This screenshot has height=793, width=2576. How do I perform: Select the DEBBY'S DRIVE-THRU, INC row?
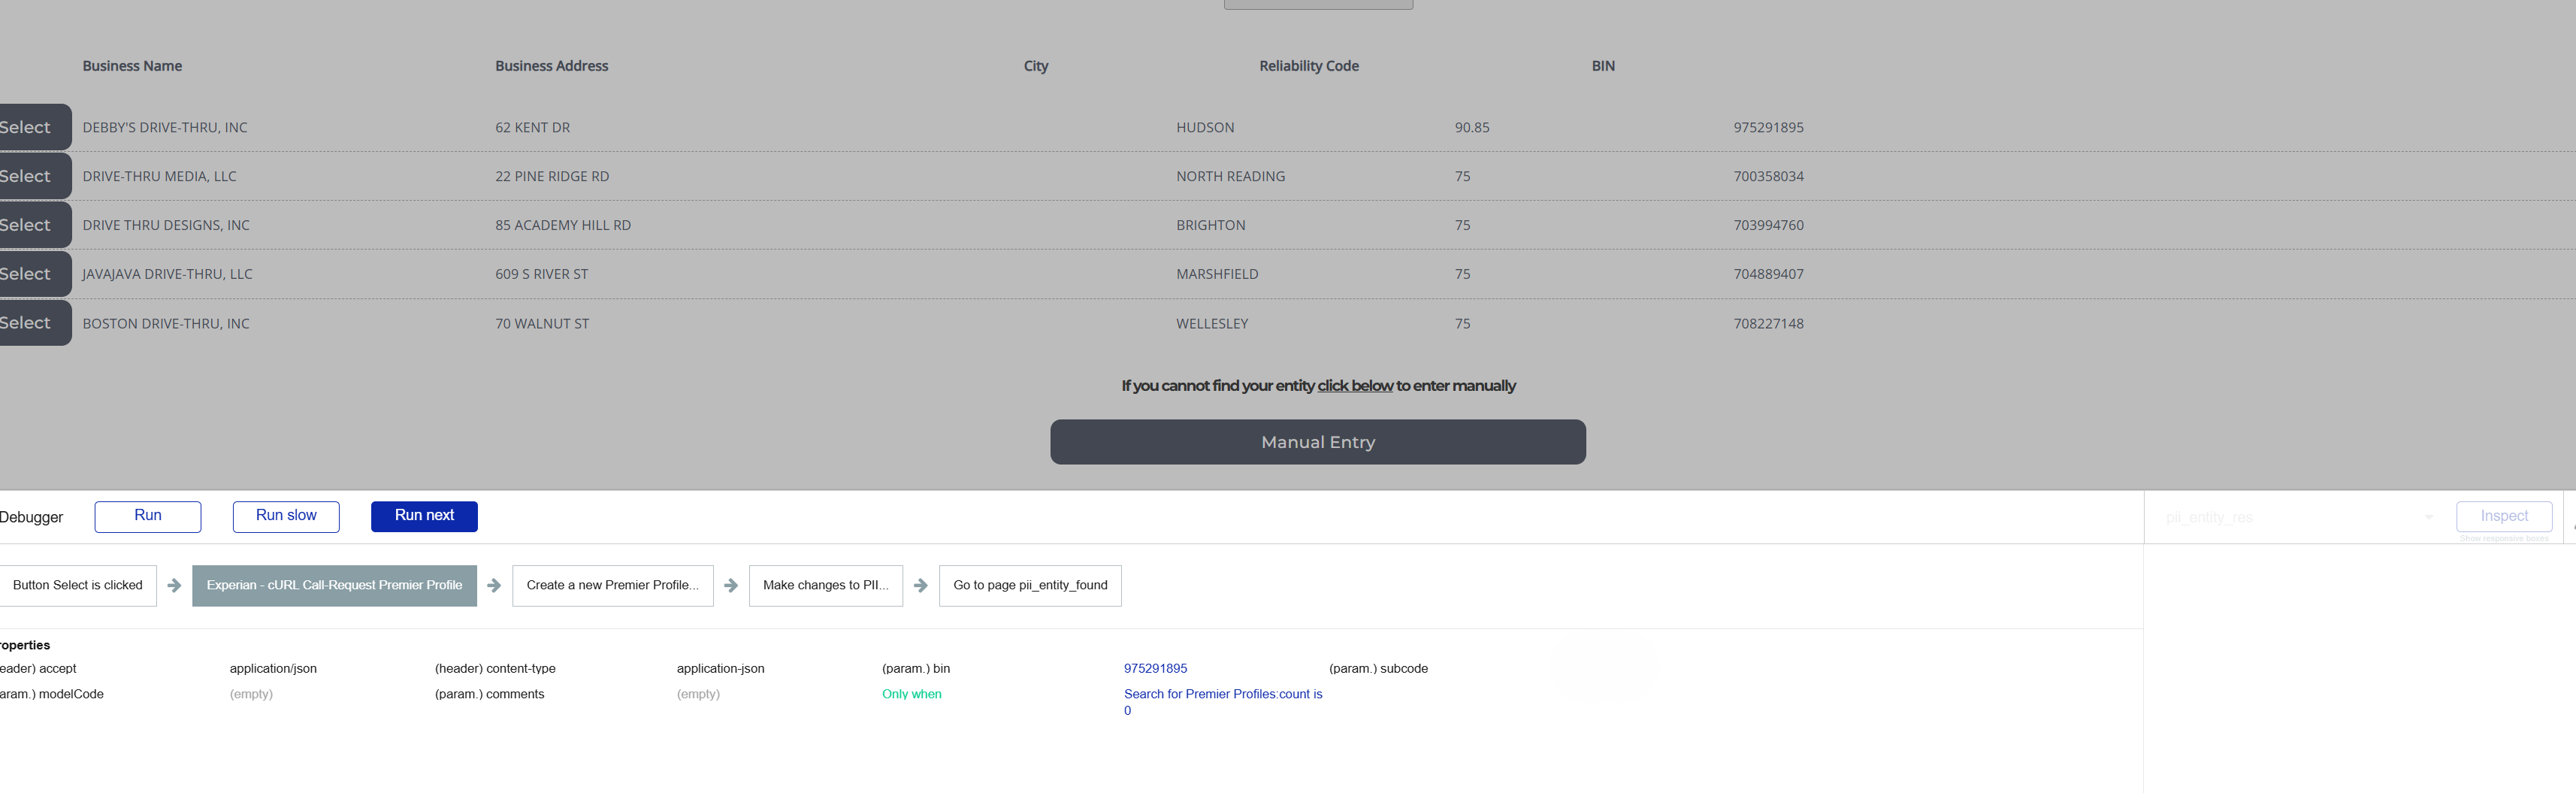pyautogui.click(x=30, y=127)
